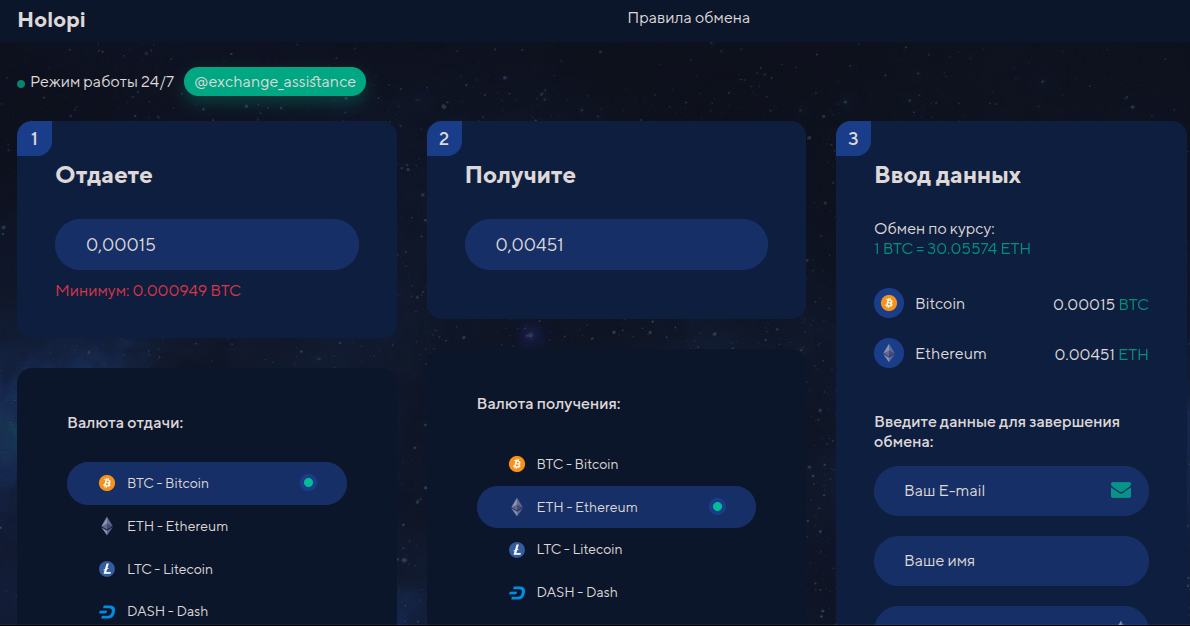Go to Holopi home via logo
The image size is (1190, 626).
click(x=51, y=19)
